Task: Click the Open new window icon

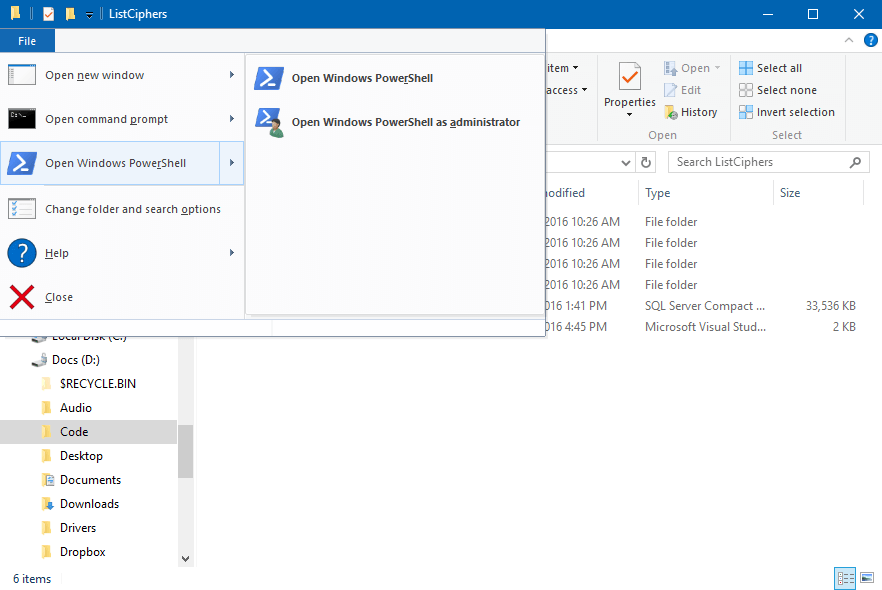Action: click(x=22, y=75)
